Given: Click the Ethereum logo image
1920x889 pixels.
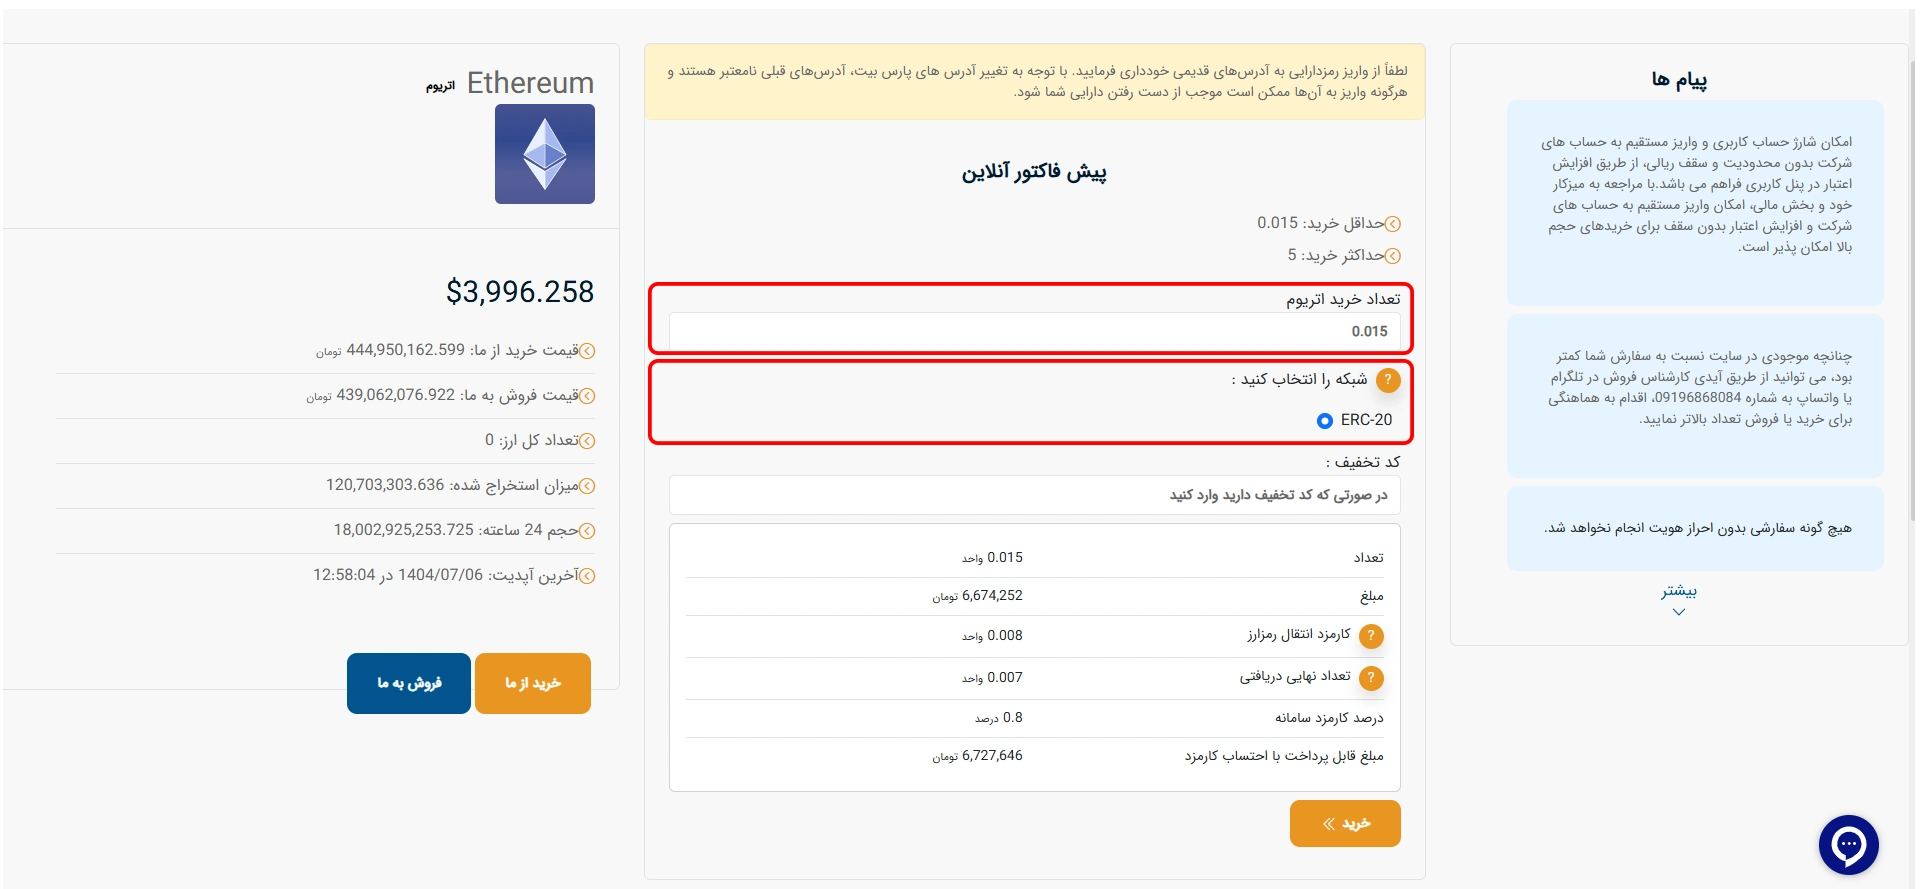Looking at the screenshot, I should pos(545,154).
